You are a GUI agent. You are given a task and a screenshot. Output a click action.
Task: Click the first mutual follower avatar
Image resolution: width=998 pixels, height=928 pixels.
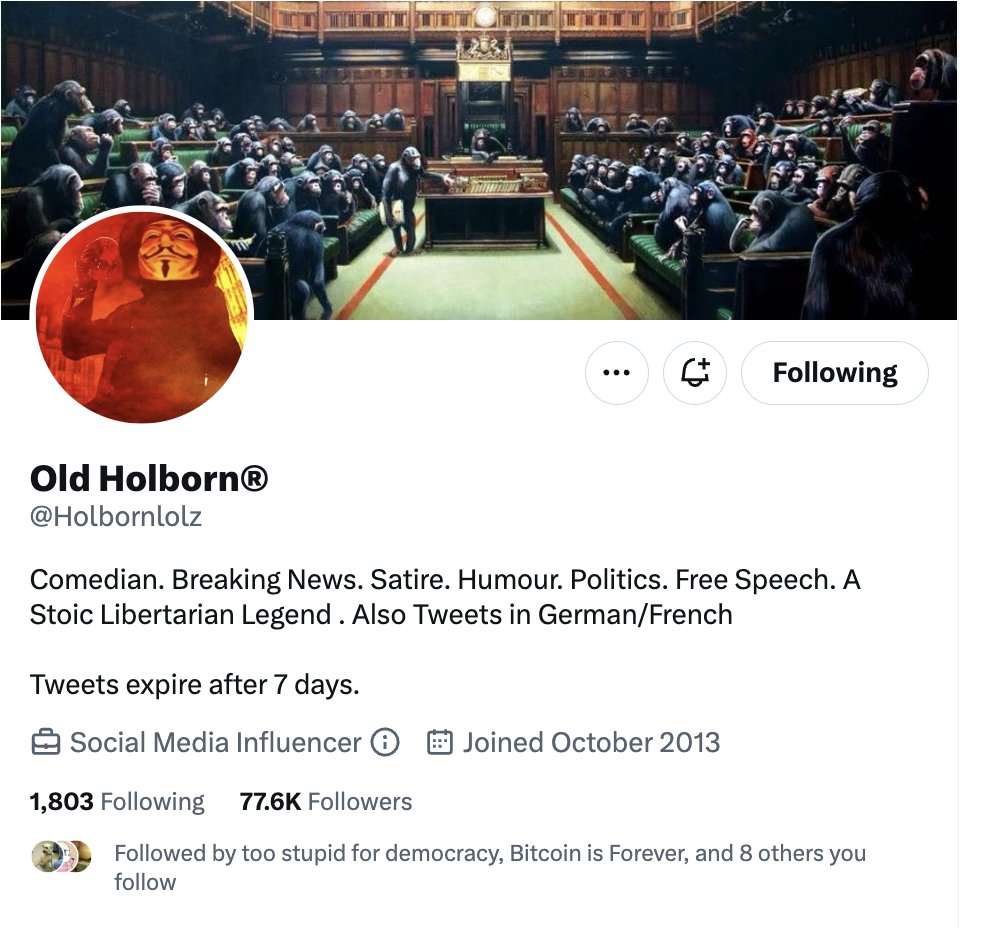point(45,856)
